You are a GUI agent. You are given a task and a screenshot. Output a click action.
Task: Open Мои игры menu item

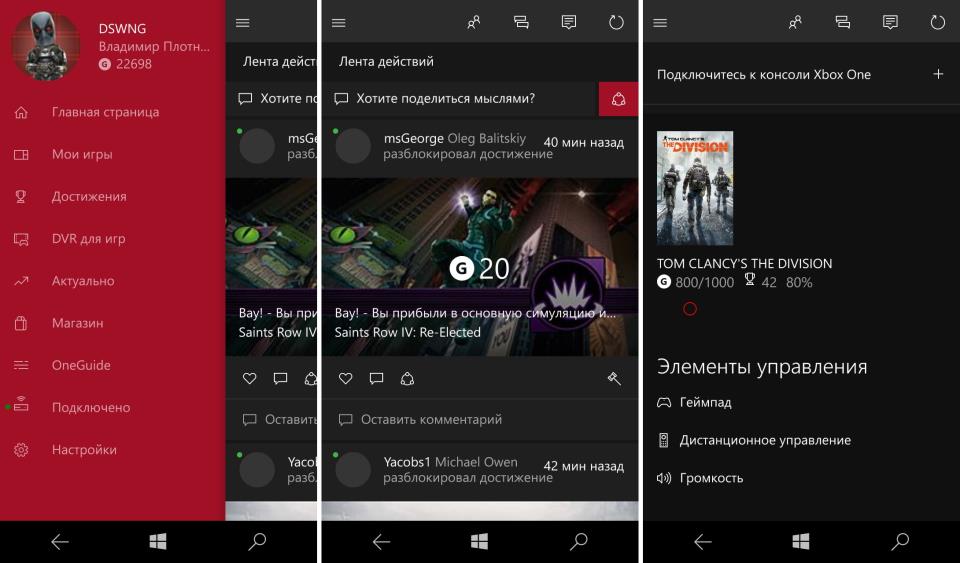click(82, 154)
